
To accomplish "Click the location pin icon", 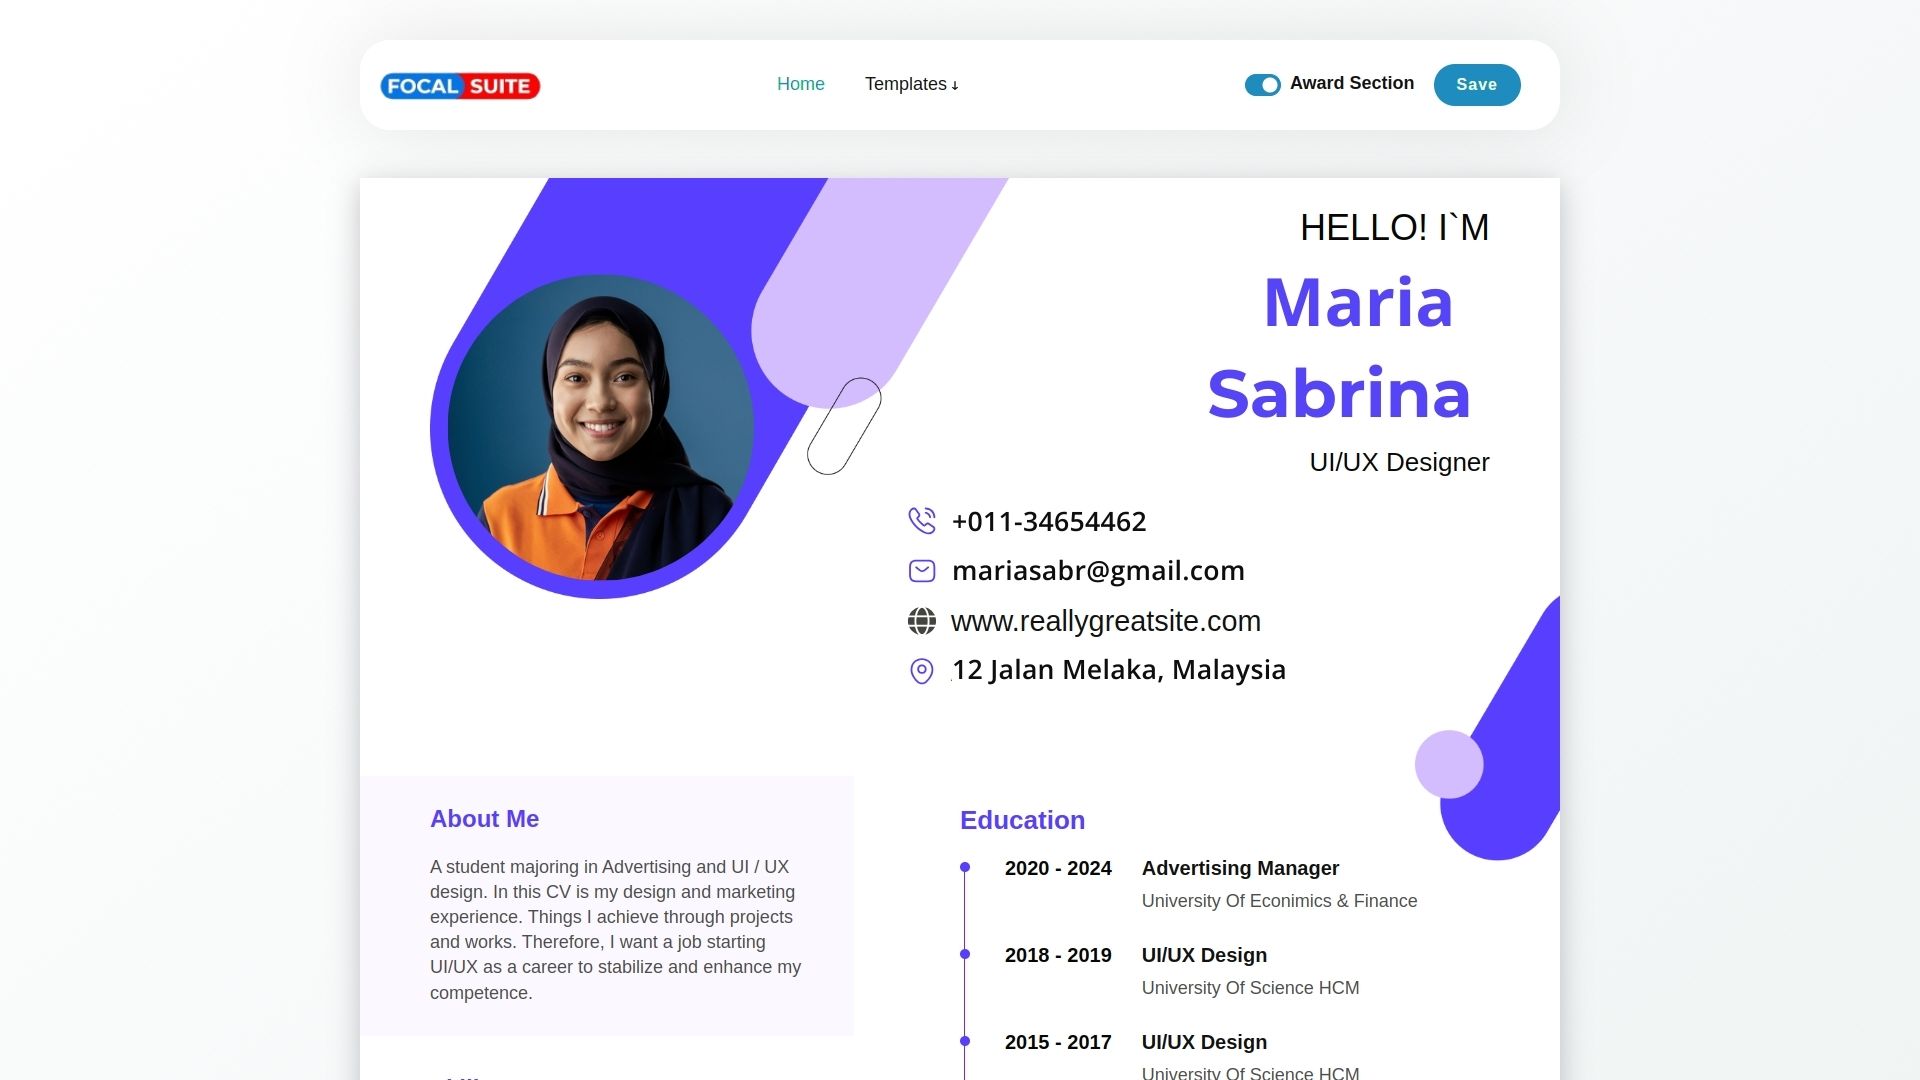I will point(922,671).
